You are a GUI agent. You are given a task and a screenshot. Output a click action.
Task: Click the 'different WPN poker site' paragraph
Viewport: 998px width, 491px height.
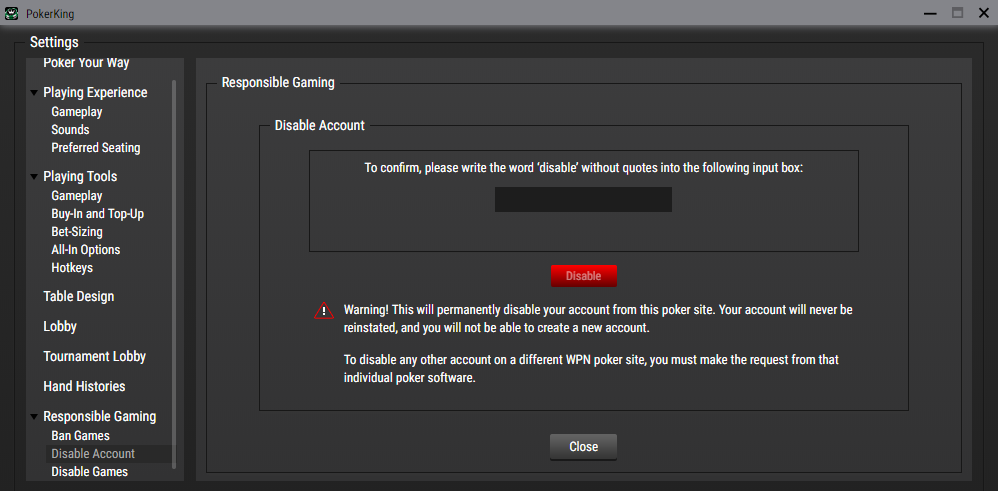click(x=592, y=369)
